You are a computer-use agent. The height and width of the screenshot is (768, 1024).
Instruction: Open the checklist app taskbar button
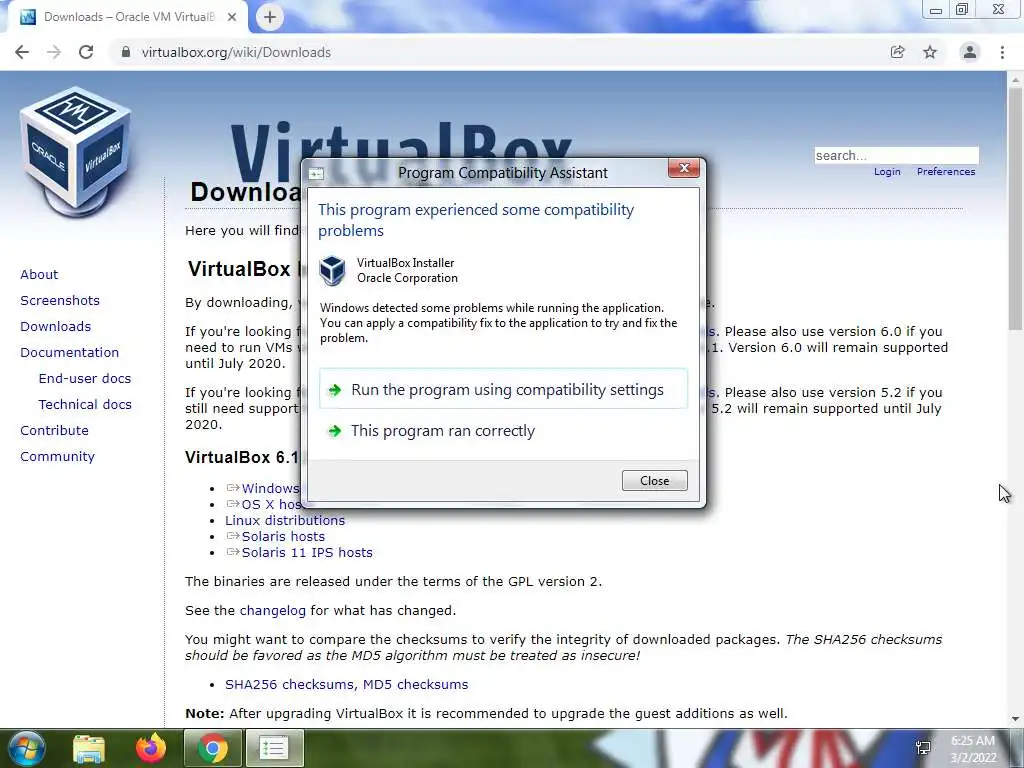click(x=274, y=748)
